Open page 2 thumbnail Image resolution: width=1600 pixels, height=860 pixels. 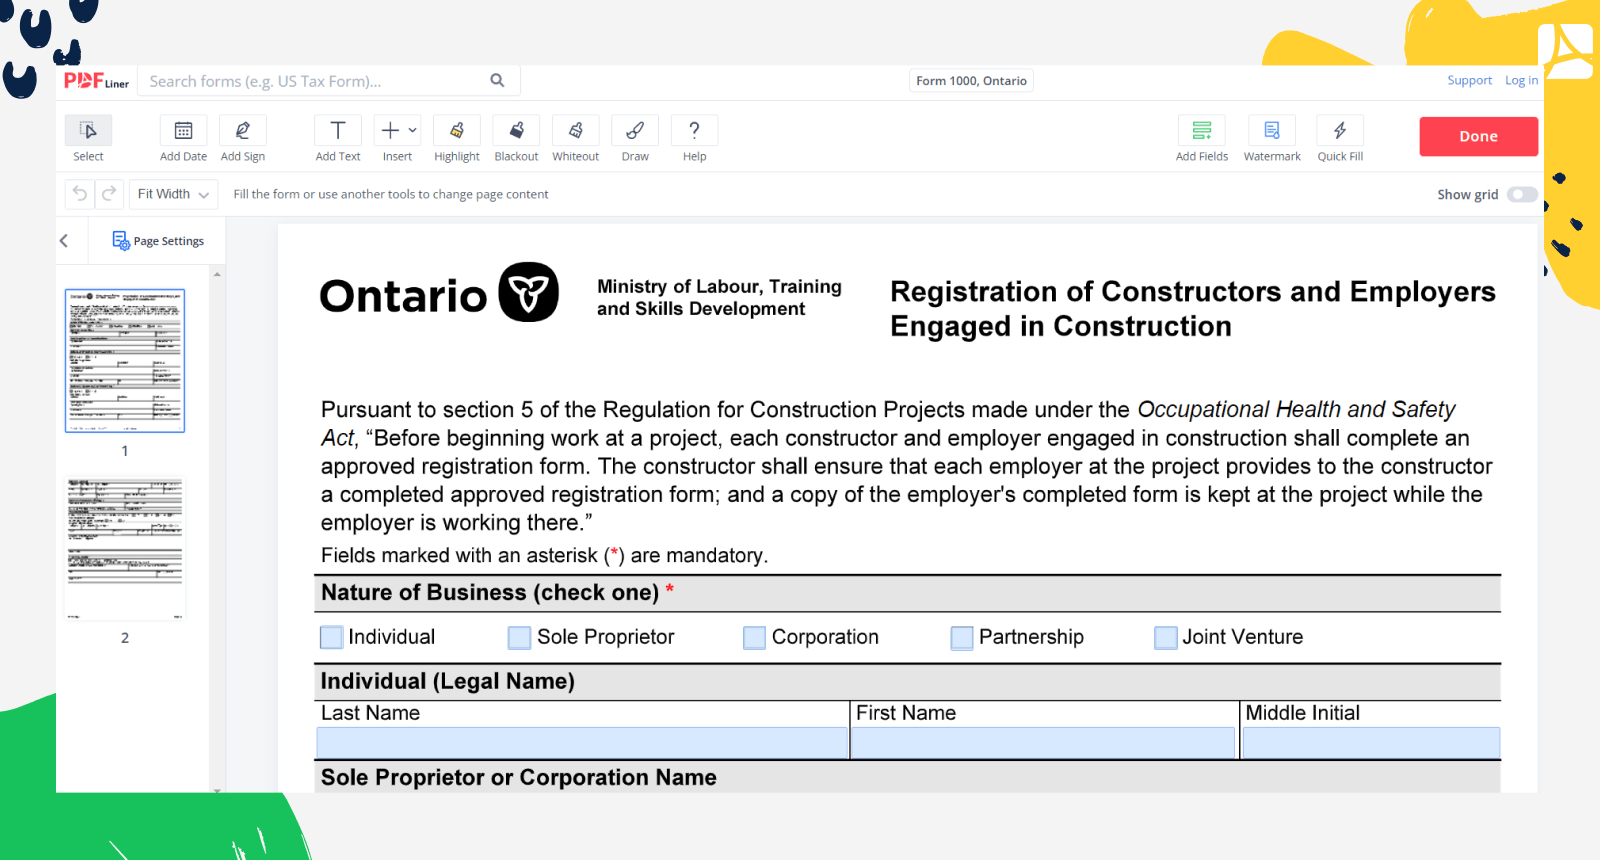point(125,548)
